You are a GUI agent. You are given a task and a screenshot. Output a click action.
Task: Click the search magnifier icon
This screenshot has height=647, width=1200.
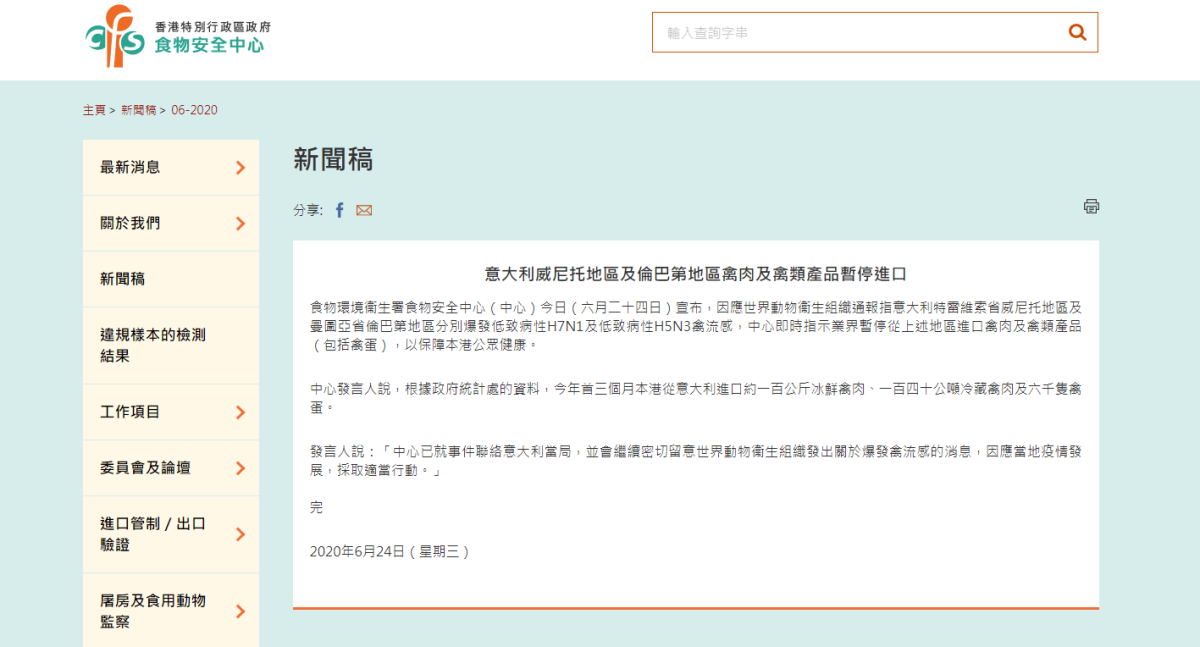pos(1077,32)
